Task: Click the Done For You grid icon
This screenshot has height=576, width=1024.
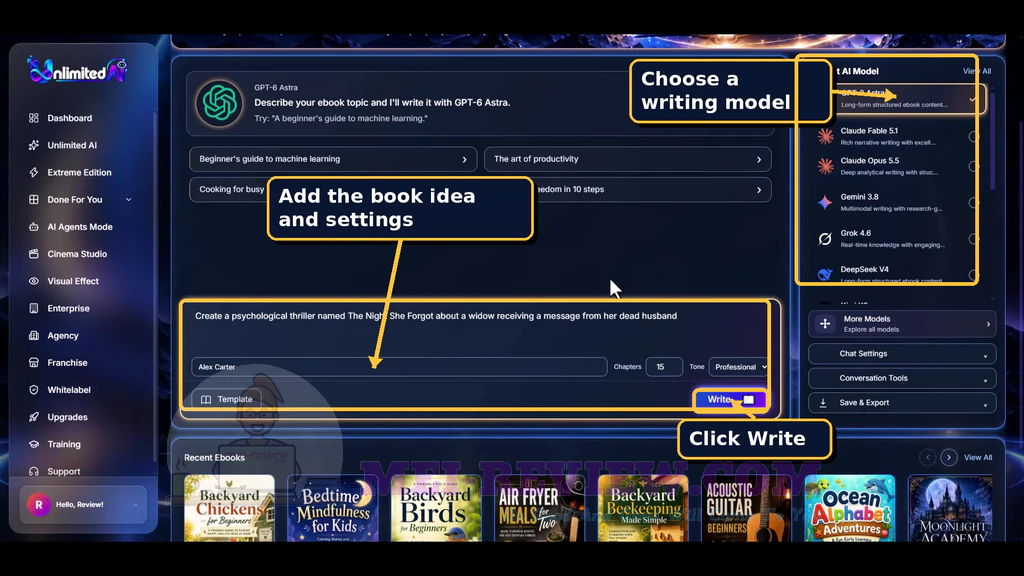Action: (34, 199)
